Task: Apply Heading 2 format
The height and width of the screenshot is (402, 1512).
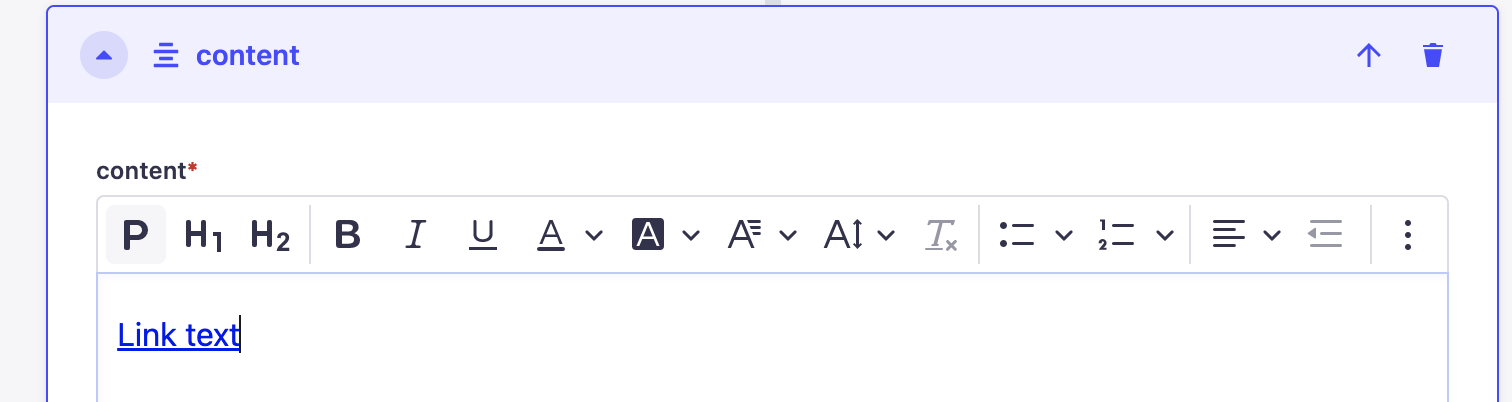Action: point(271,235)
